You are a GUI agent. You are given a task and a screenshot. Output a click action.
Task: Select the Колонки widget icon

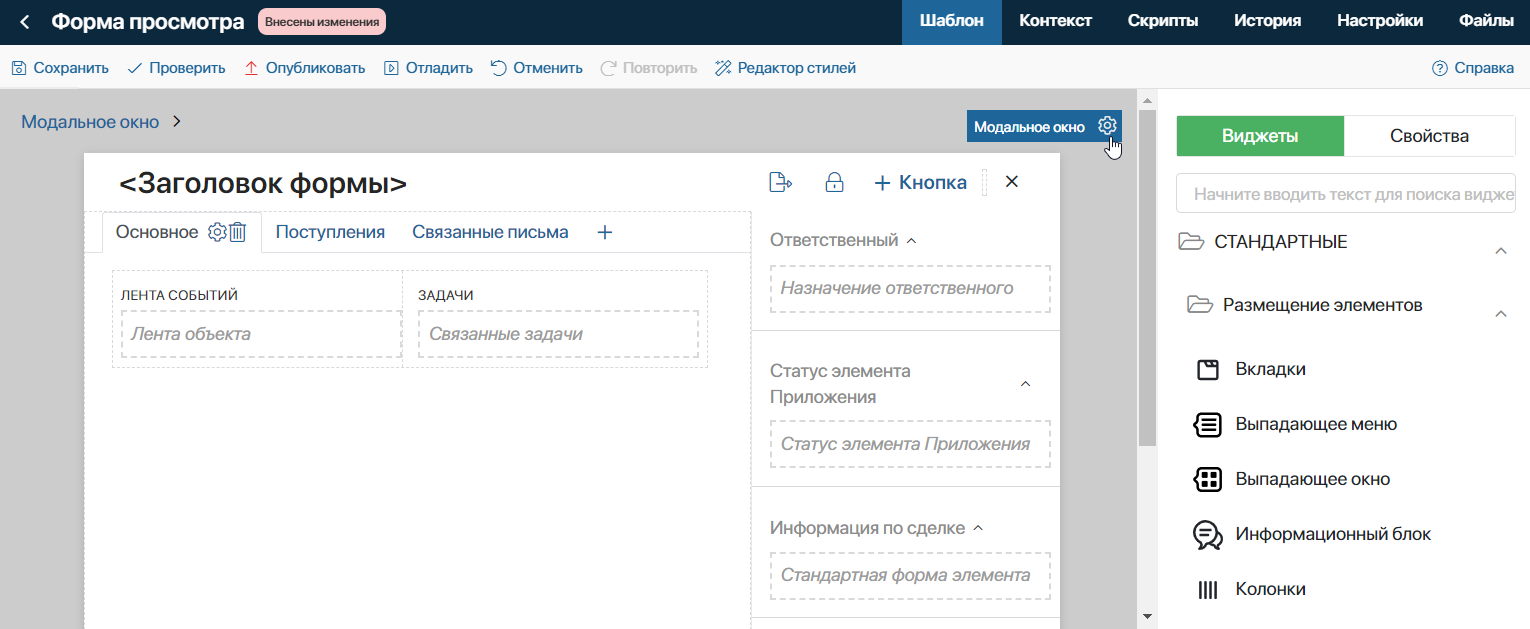pos(1208,590)
